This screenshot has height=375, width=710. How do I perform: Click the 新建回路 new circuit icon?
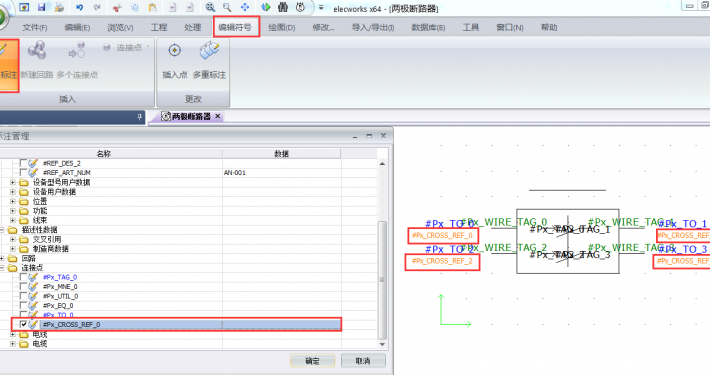(37, 50)
